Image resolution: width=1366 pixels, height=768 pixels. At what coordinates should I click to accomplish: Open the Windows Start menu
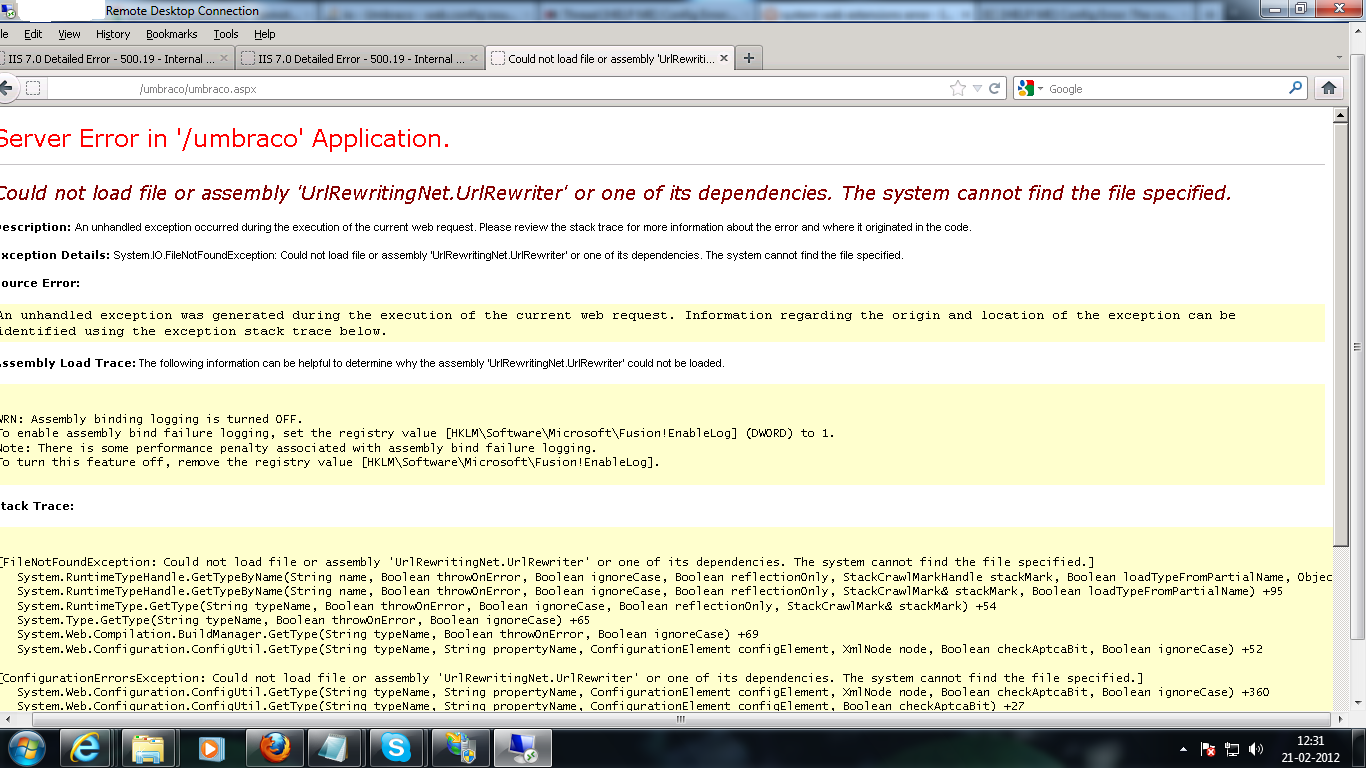(x=25, y=748)
